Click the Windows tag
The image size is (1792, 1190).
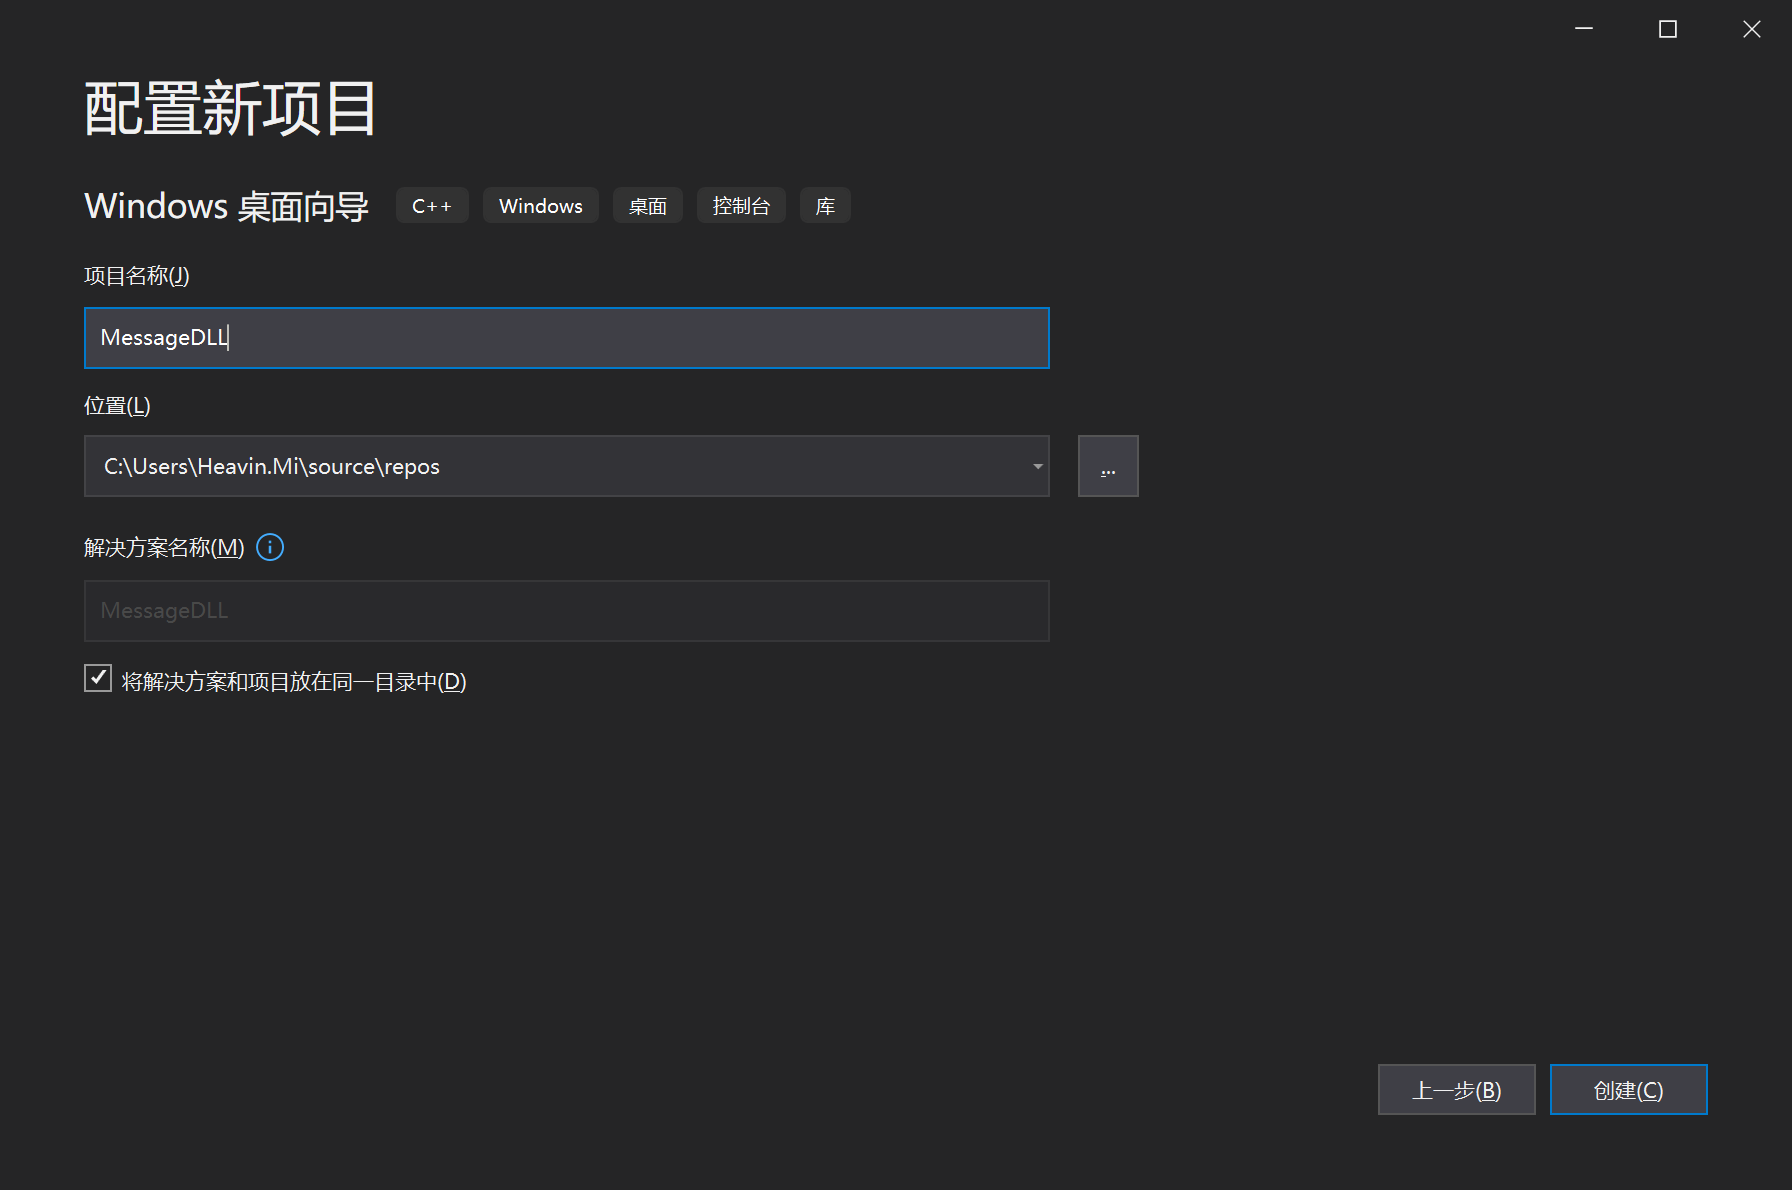541,206
